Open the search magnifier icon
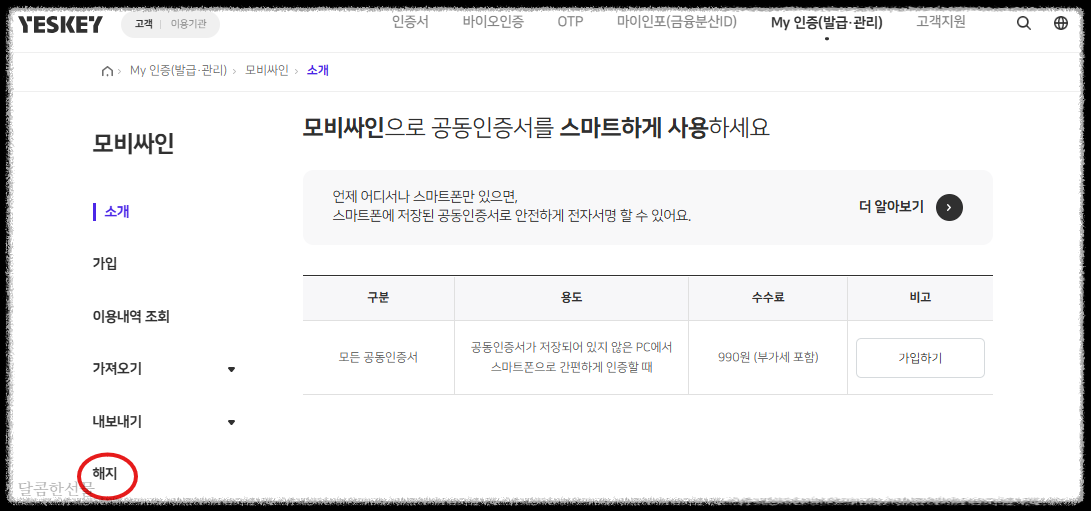The image size is (1091, 511). click(x=1024, y=23)
